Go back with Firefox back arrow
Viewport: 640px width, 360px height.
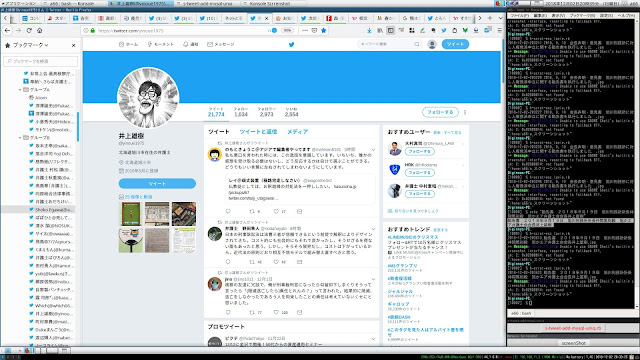pos(7,30)
